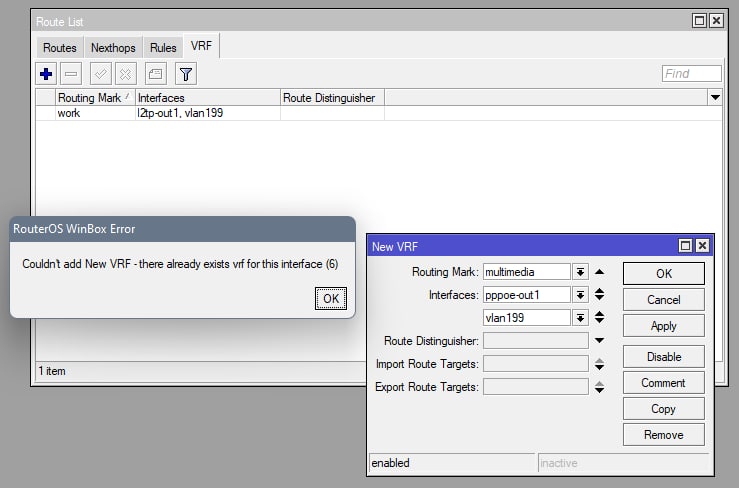Collapse the Routing Mark field with up arrow
The height and width of the screenshot is (488, 739).
(x=599, y=272)
